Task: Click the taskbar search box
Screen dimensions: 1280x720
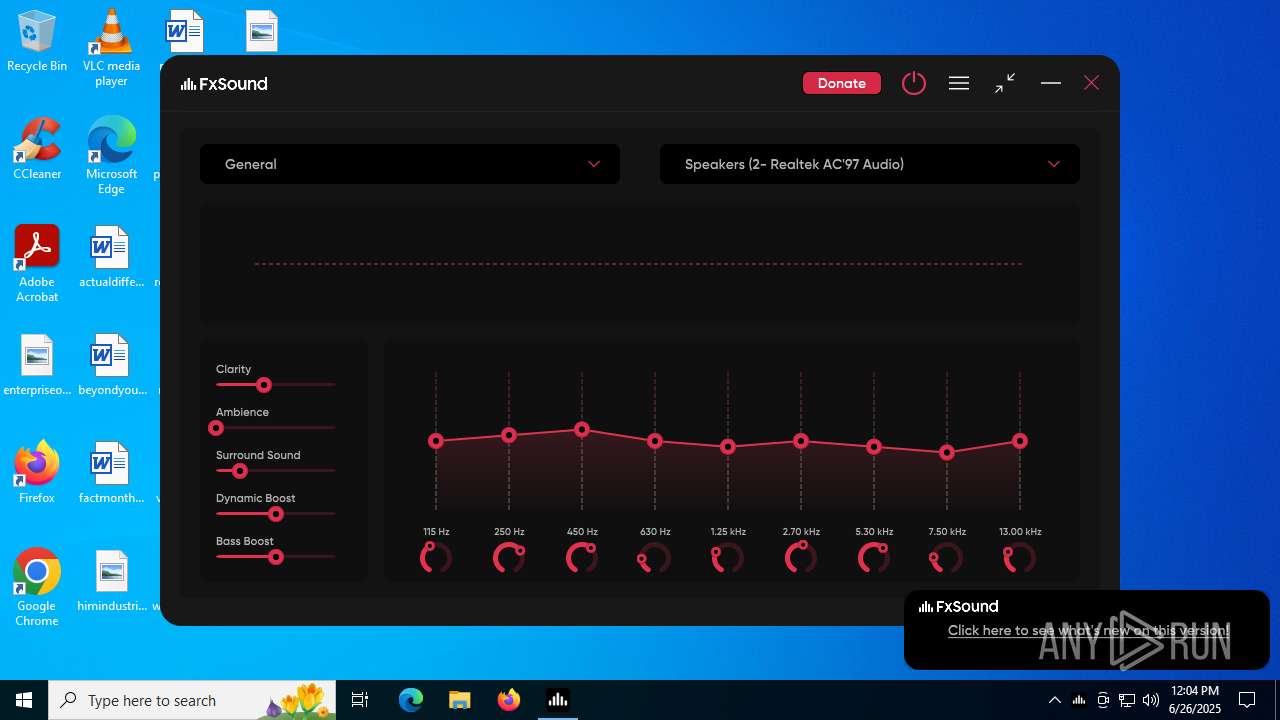Action: click(192, 700)
